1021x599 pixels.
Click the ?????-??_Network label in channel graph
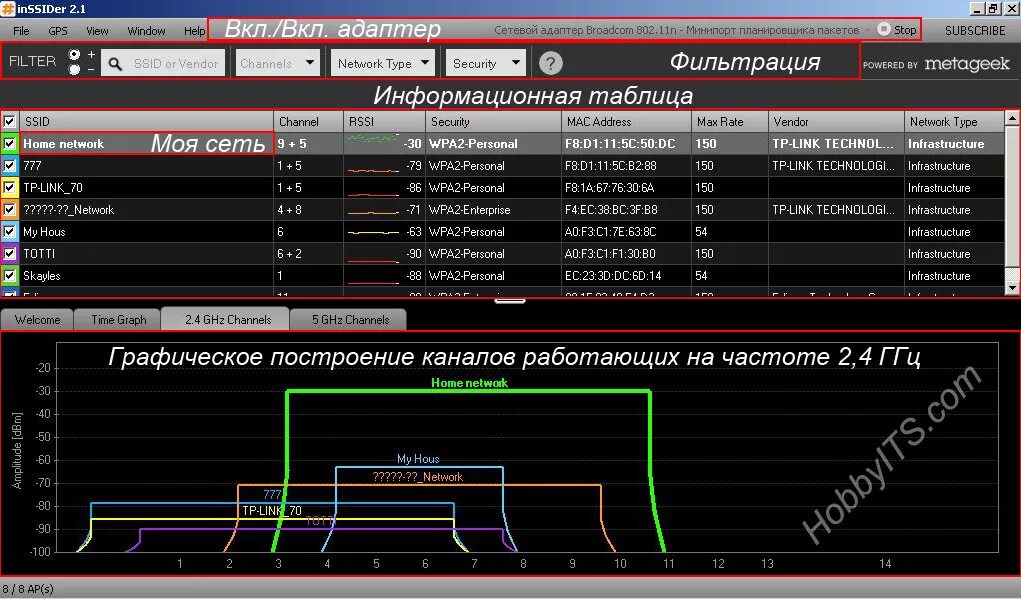417,477
